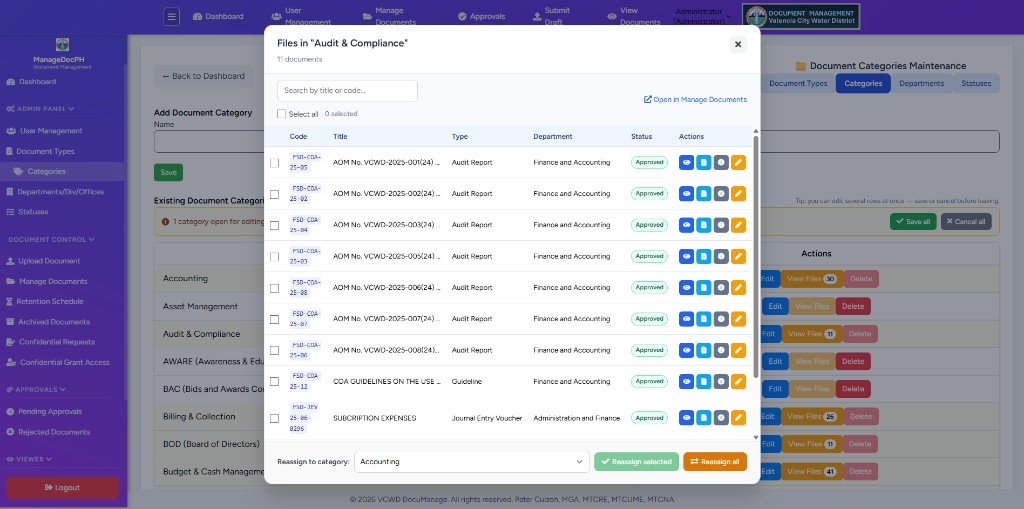Image resolution: width=1024 pixels, height=509 pixels.
Task: Check the box for COA GUIDELINES row
Action: 274,382
